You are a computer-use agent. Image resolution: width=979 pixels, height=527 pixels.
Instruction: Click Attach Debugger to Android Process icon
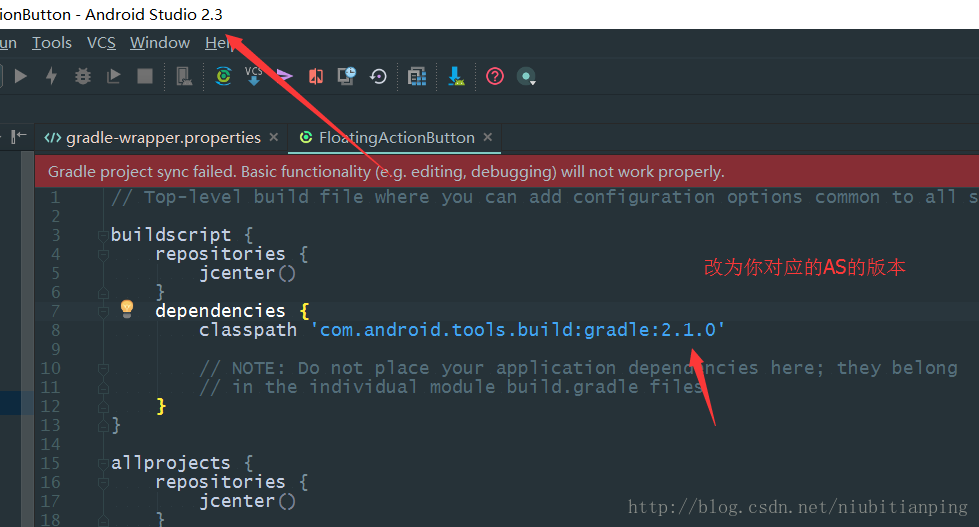point(184,76)
